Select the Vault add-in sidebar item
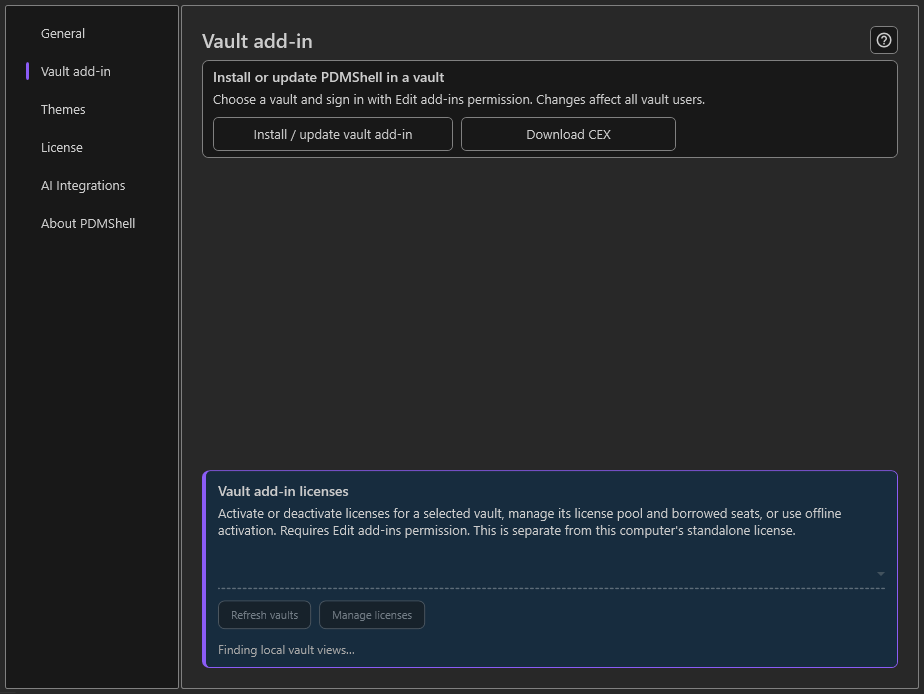 (75, 71)
